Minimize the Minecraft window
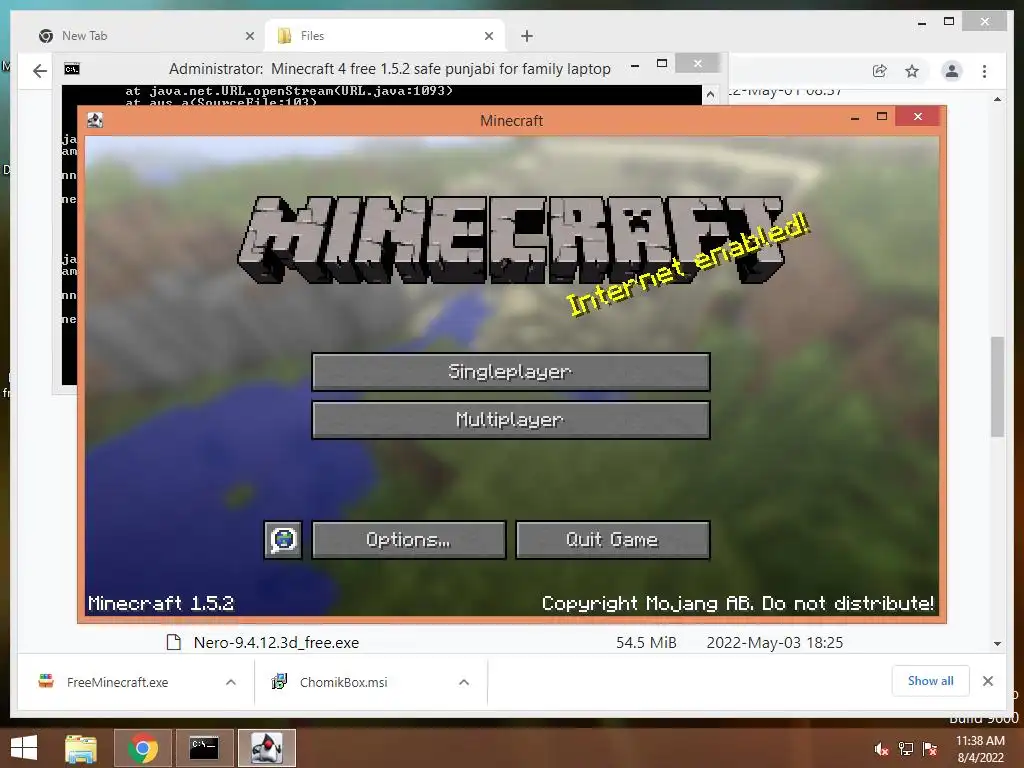The height and width of the screenshot is (768, 1024). pyautogui.click(x=855, y=118)
